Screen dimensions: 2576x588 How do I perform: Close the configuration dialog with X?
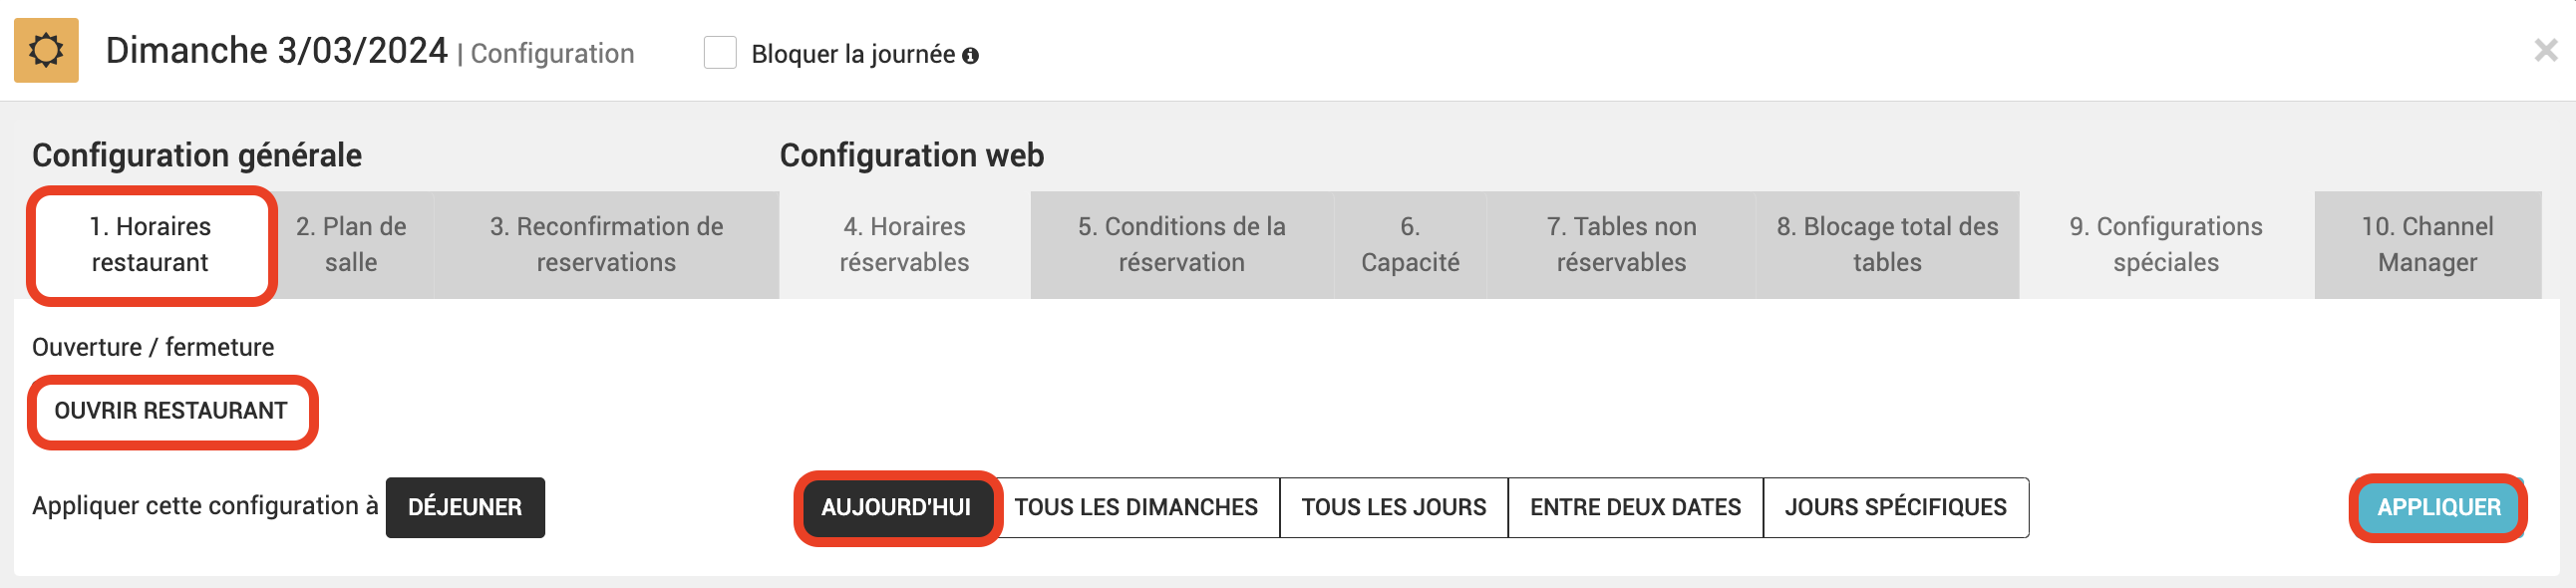click(2546, 50)
